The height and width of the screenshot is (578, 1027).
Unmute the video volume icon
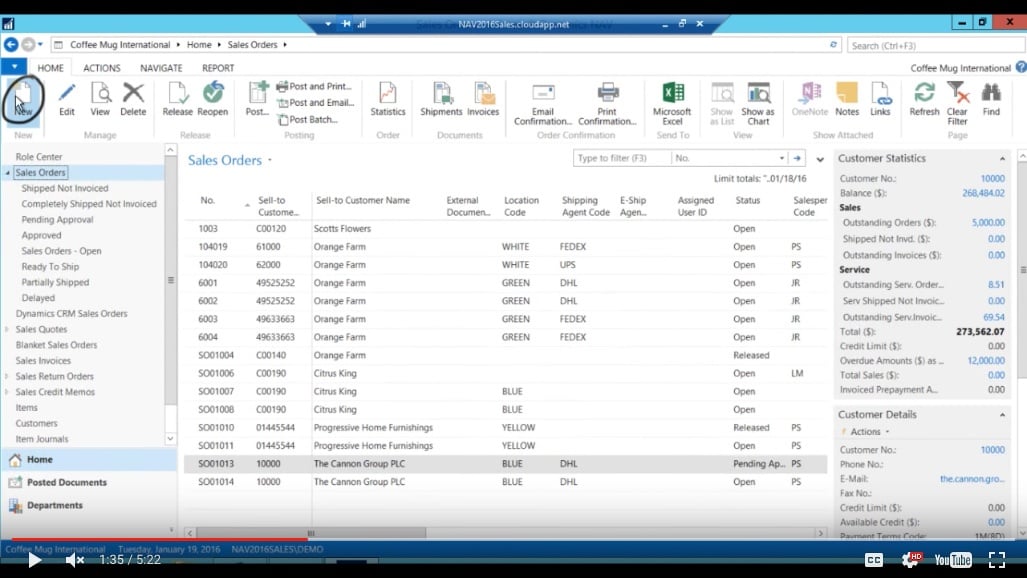click(x=74, y=560)
